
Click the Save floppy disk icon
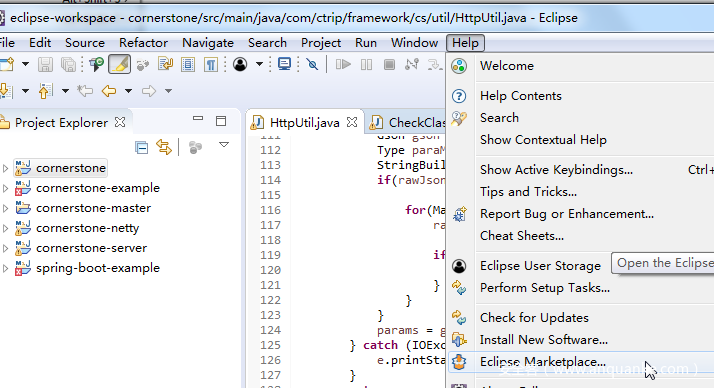pos(45,64)
